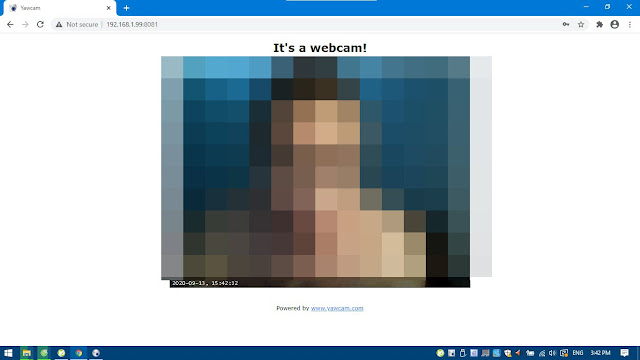Select the address bar URL 192.168.1.99:8081
Screen dimensions: 640x360
pos(132,24)
